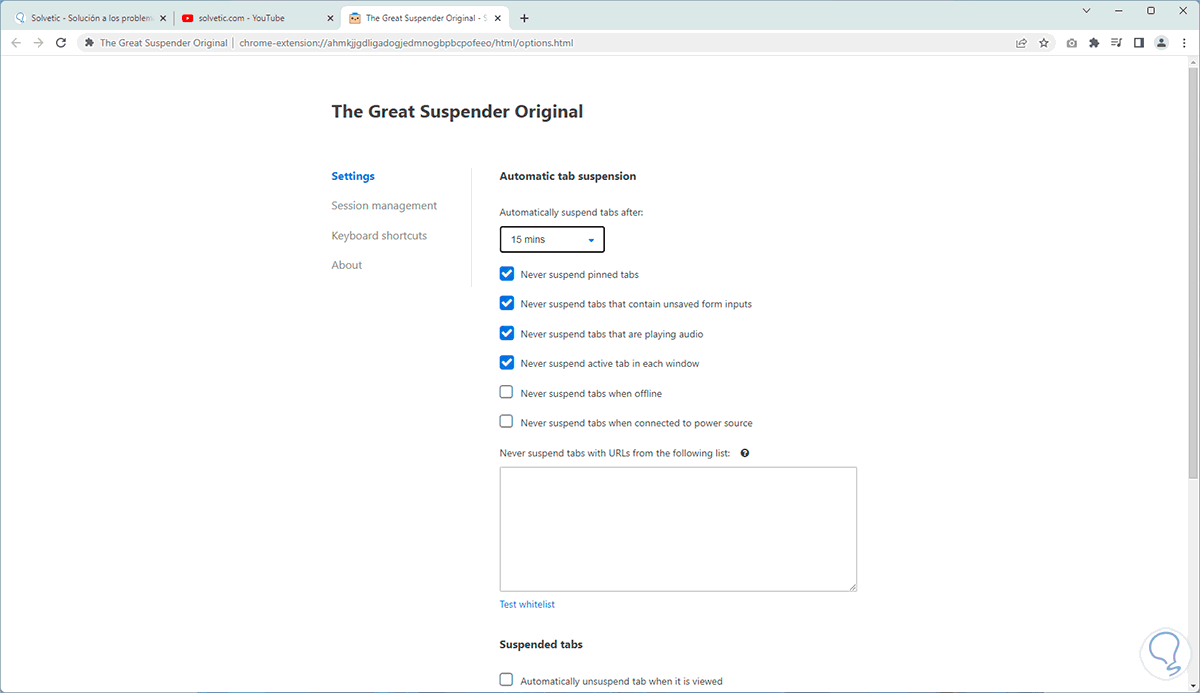
Task: Switch to the solvetic.com YouTube tab
Action: click(x=257, y=18)
